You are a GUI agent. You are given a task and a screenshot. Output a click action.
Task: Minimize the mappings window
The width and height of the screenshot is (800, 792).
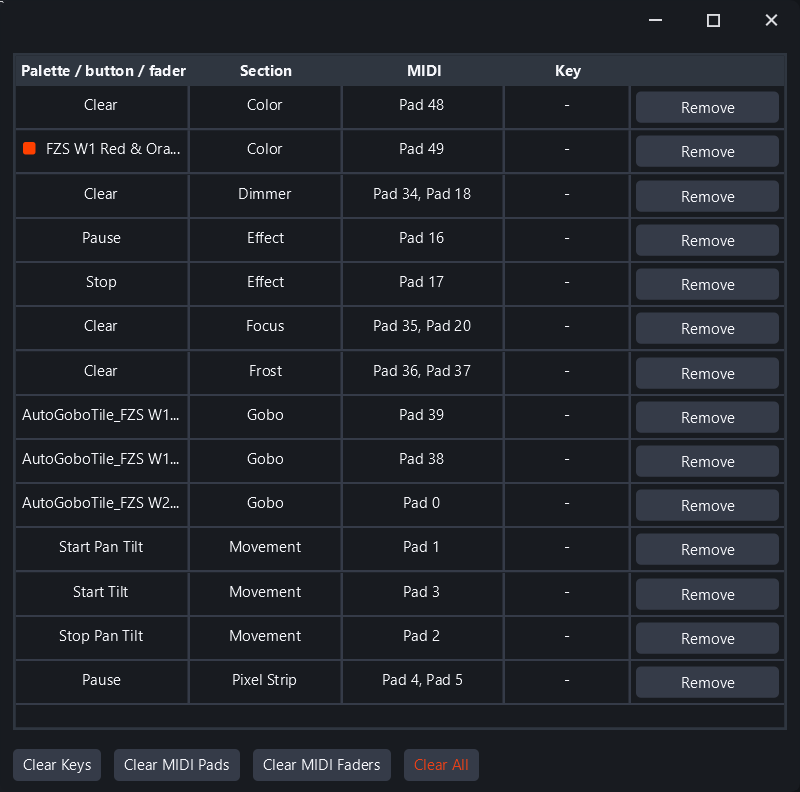[x=655, y=20]
